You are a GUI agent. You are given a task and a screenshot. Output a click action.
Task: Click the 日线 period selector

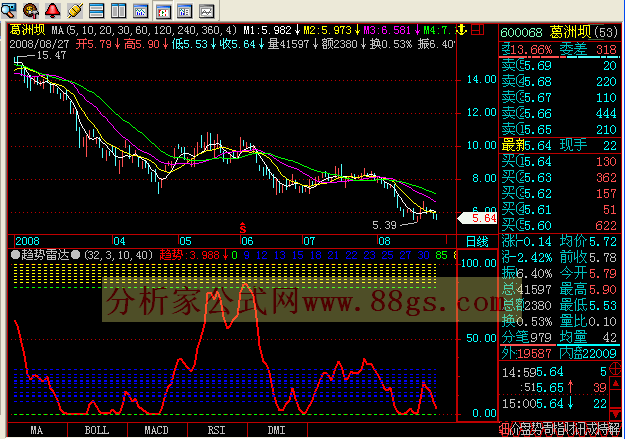coord(477,242)
